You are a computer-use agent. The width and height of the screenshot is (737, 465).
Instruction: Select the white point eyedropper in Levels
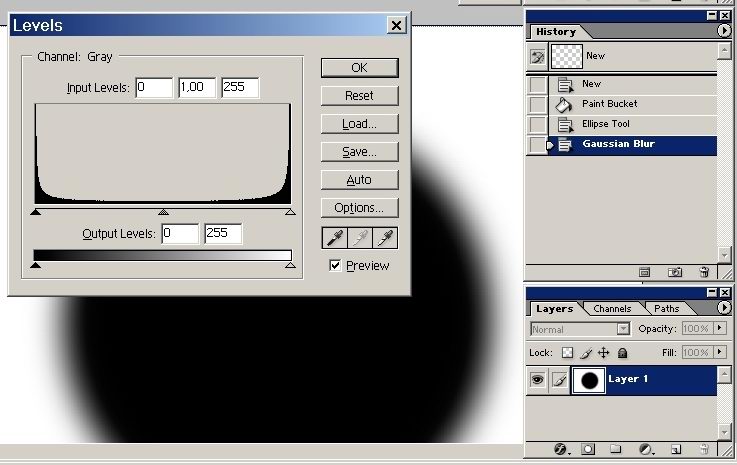tap(385, 237)
